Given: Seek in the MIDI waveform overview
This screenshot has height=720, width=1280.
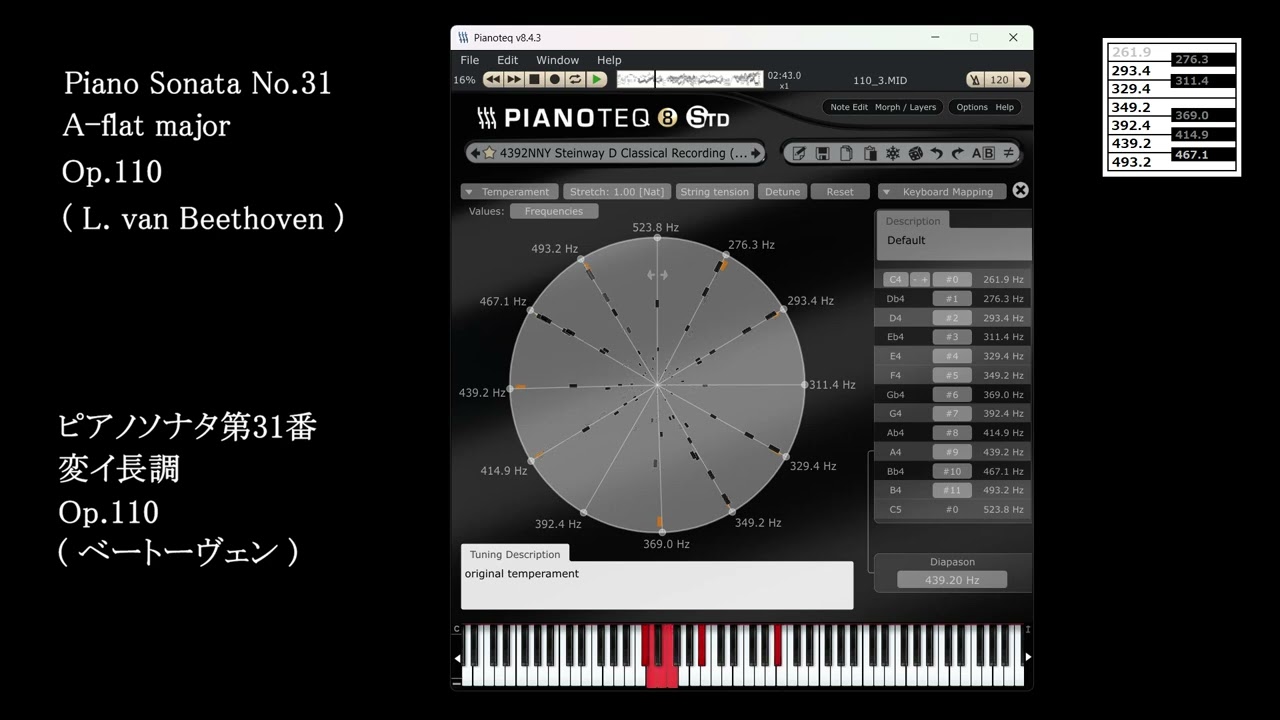Looking at the screenshot, I should 690,79.
